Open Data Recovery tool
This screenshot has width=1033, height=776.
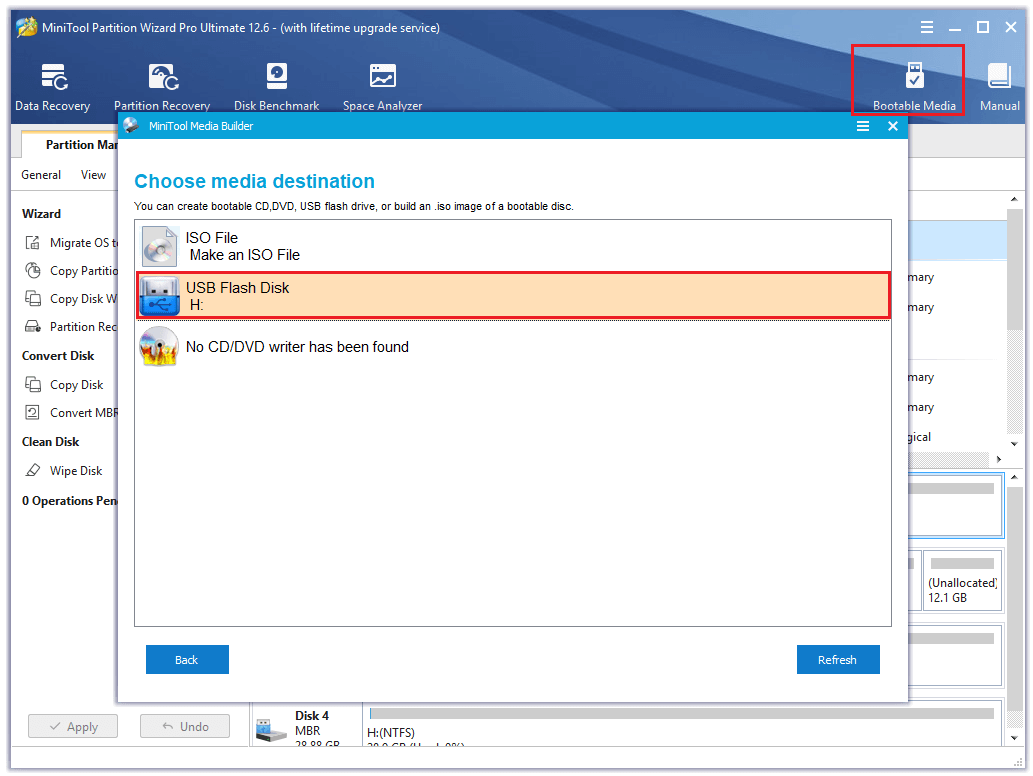(x=53, y=87)
